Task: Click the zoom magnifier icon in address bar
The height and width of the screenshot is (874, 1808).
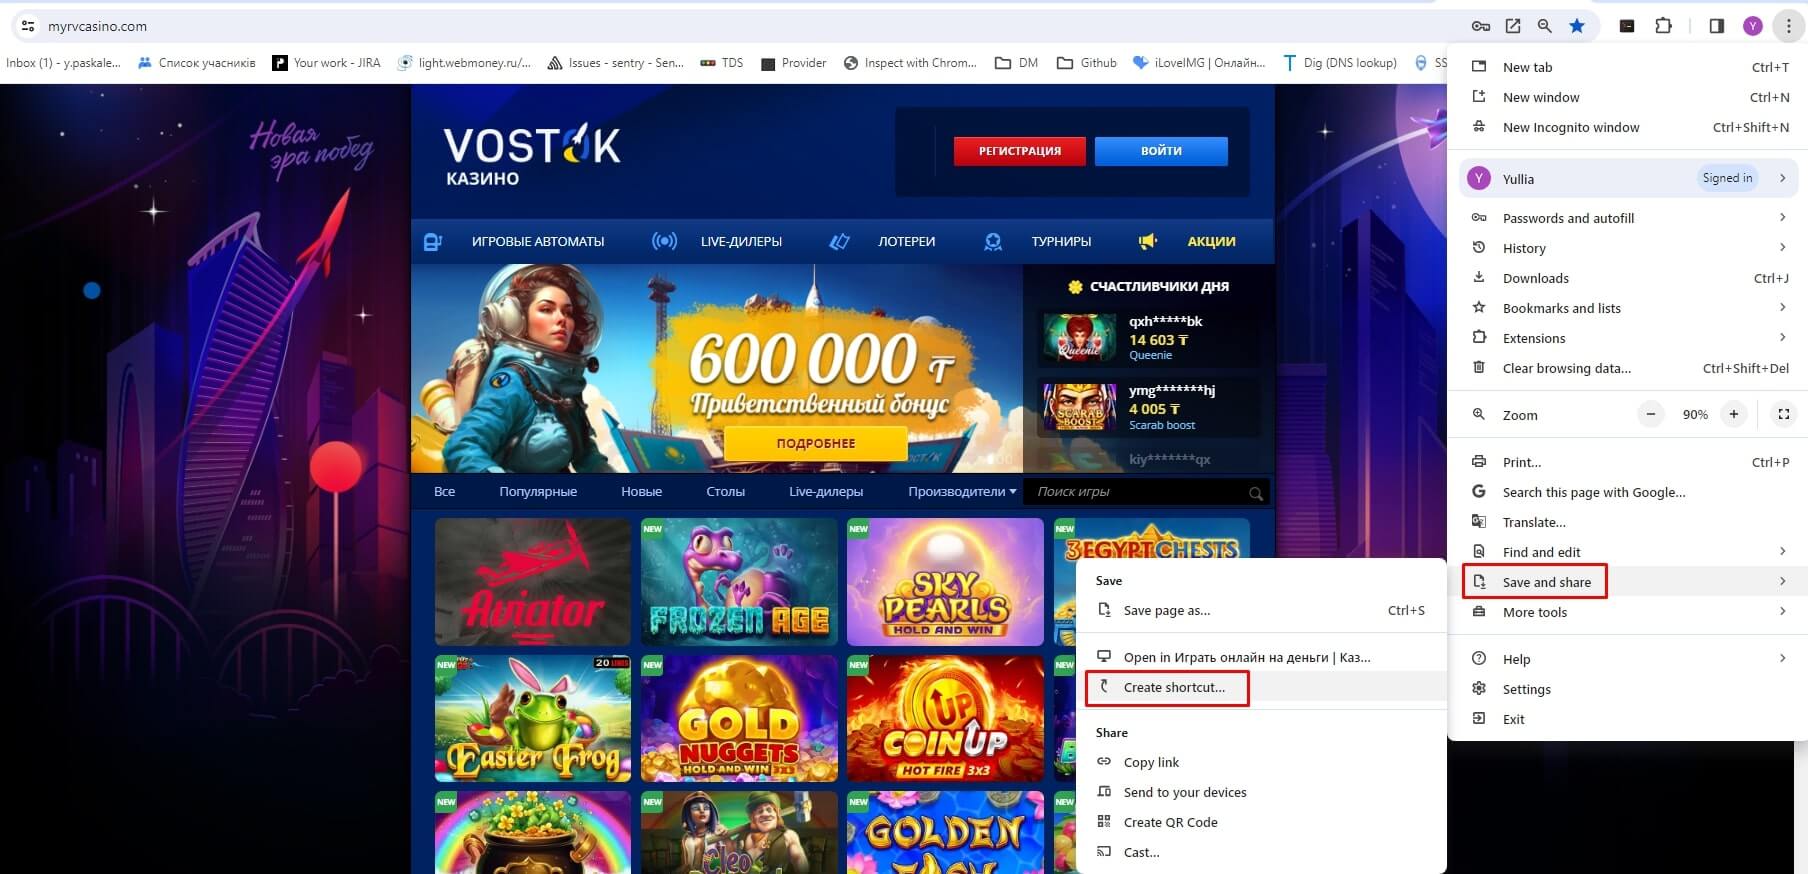Action: coord(1545,26)
